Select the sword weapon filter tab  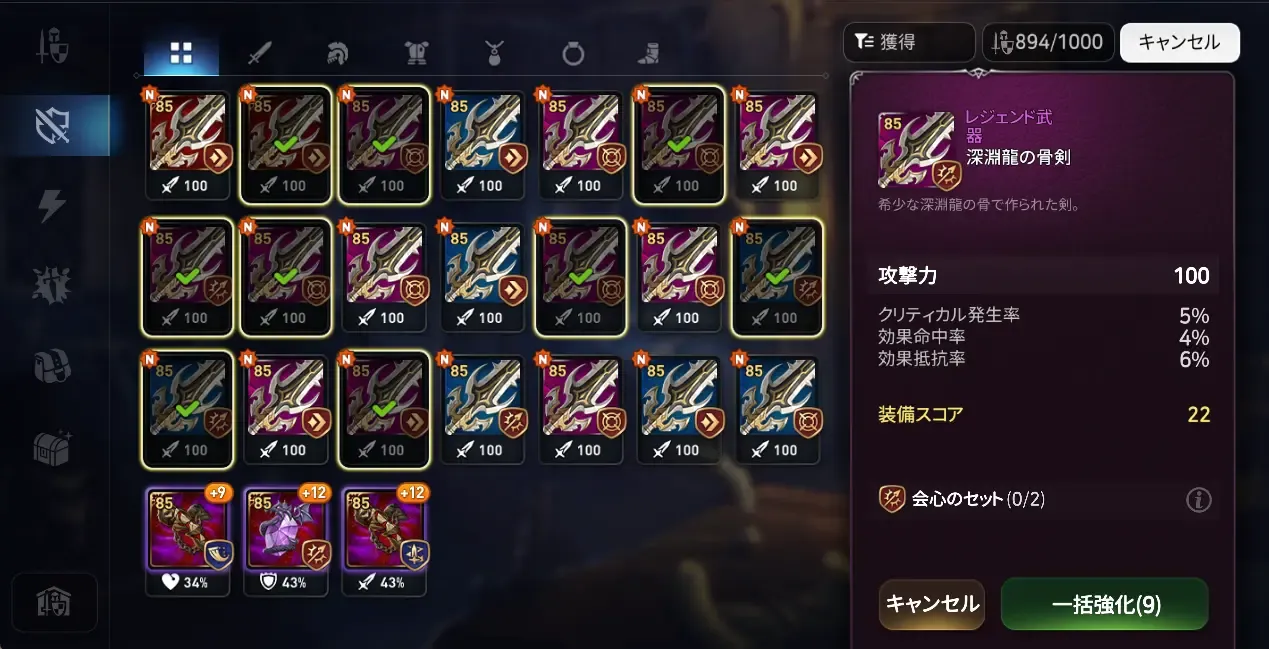pos(260,54)
